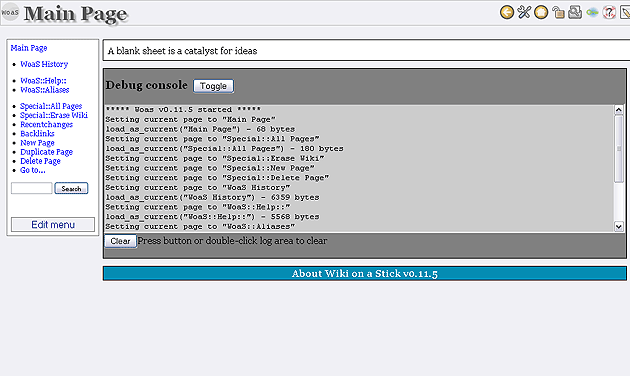Click the pencil edit page icon

click(x=625, y=12)
